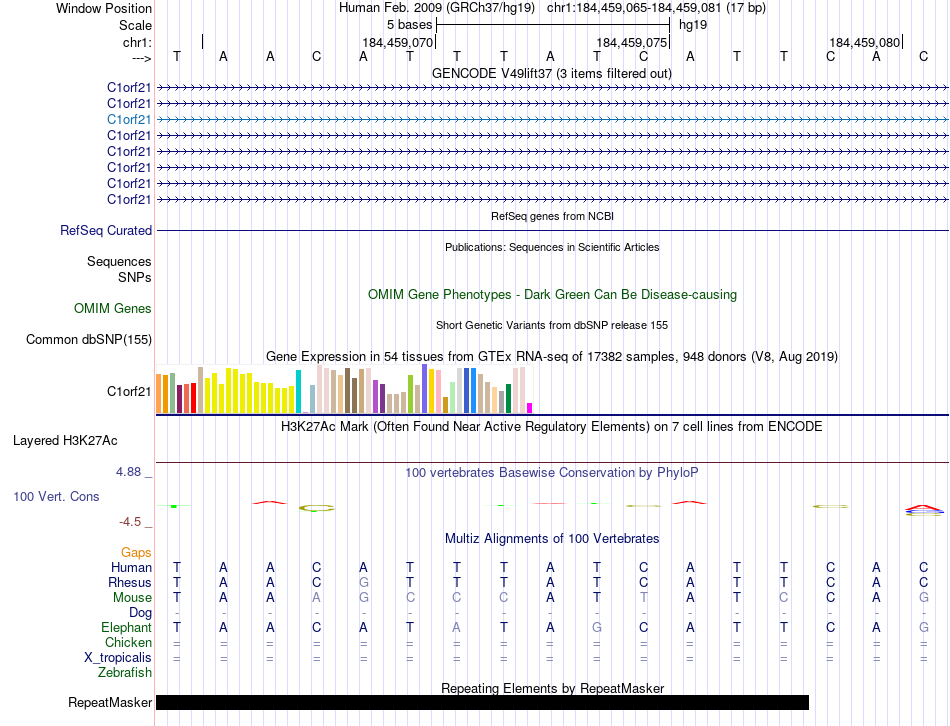Select the Scale track label
The height and width of the screenshot is (726, 950).
(x=135, y=25)
